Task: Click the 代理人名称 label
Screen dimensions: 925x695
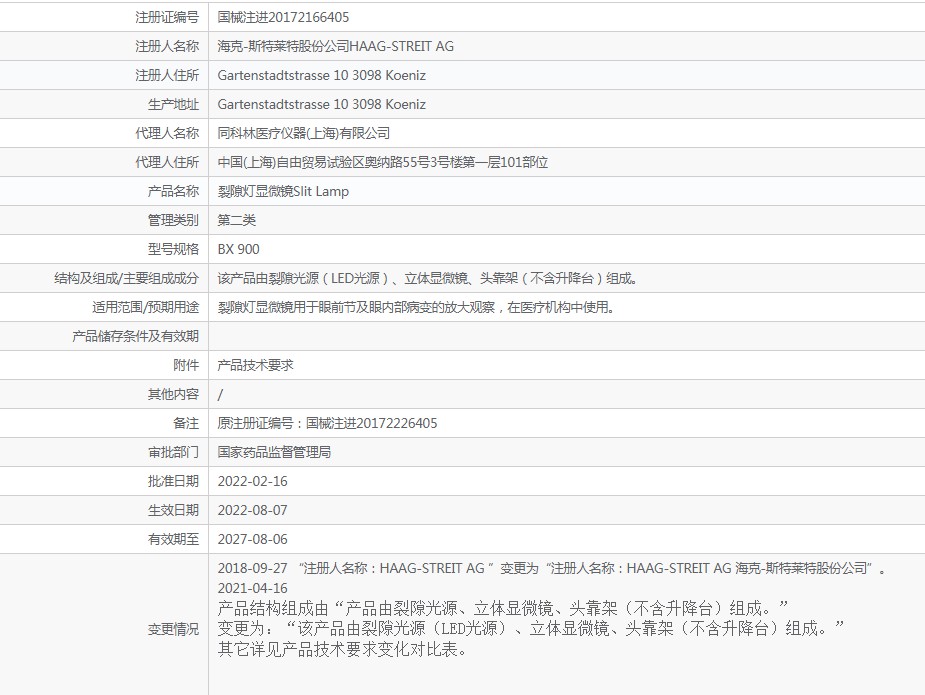Action: [x=167, y=133]
